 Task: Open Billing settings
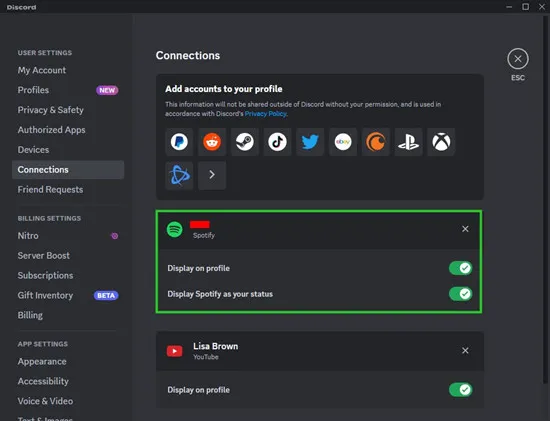pyautogui.click(x=68, y=315)
